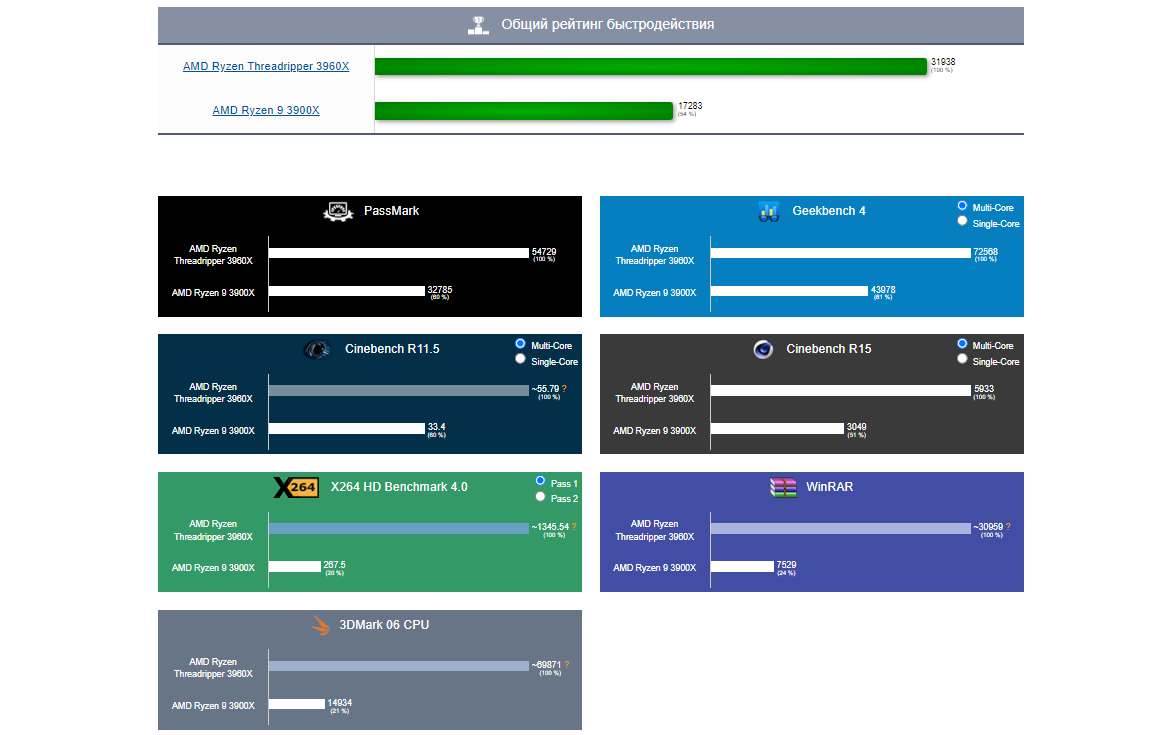Viewport: 1175px width, 735px height.
Task: Click the overall rating bar for Ryzen 9 3900X
Action: [x=524, y=111]
